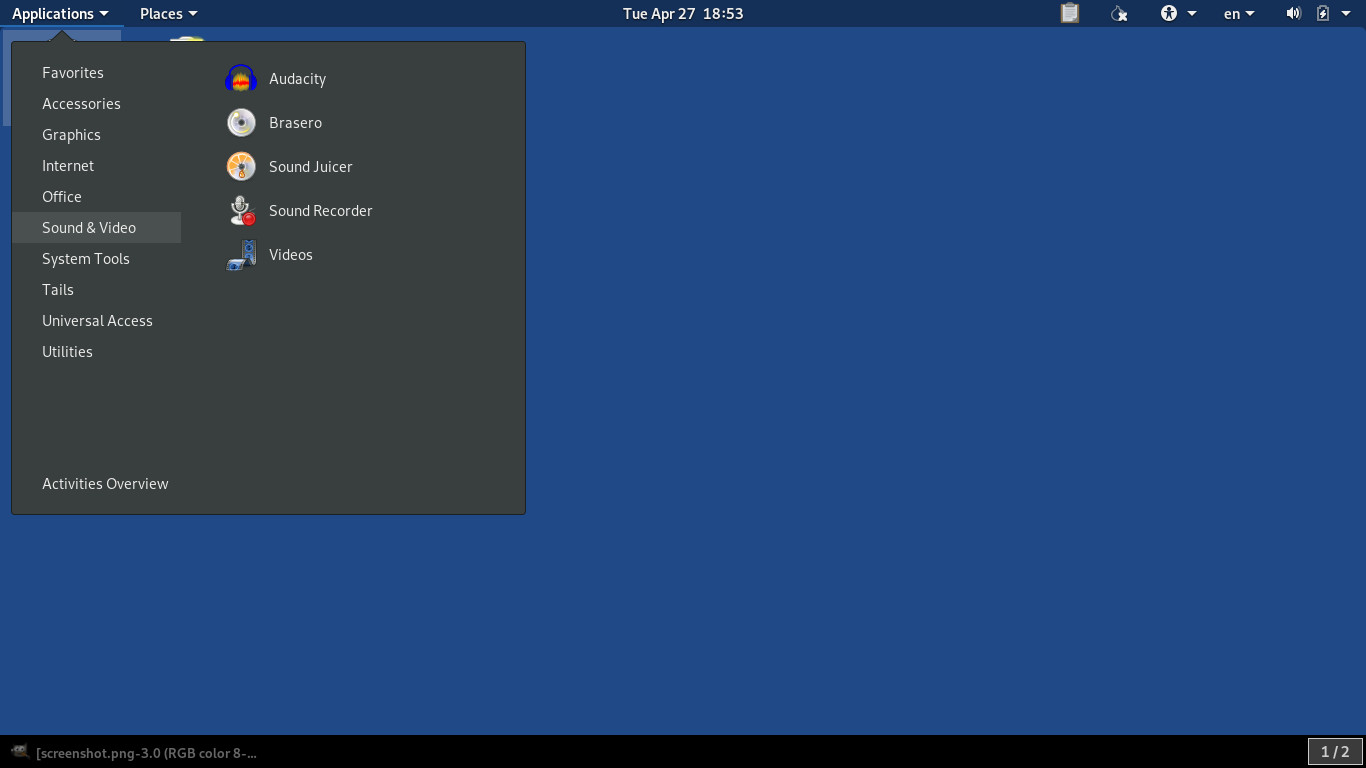Click the Brasero disc icon
This screenshot has height=768, width=1366.
(241, 123)
